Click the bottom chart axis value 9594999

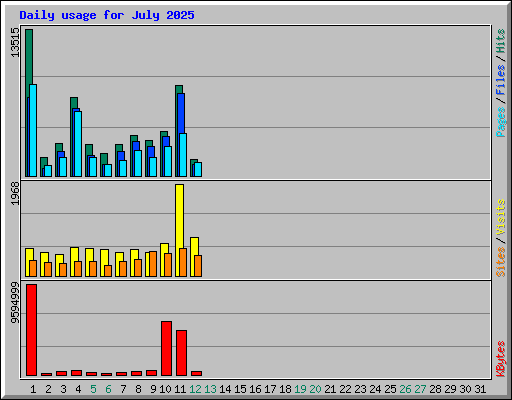click(15, 303)
